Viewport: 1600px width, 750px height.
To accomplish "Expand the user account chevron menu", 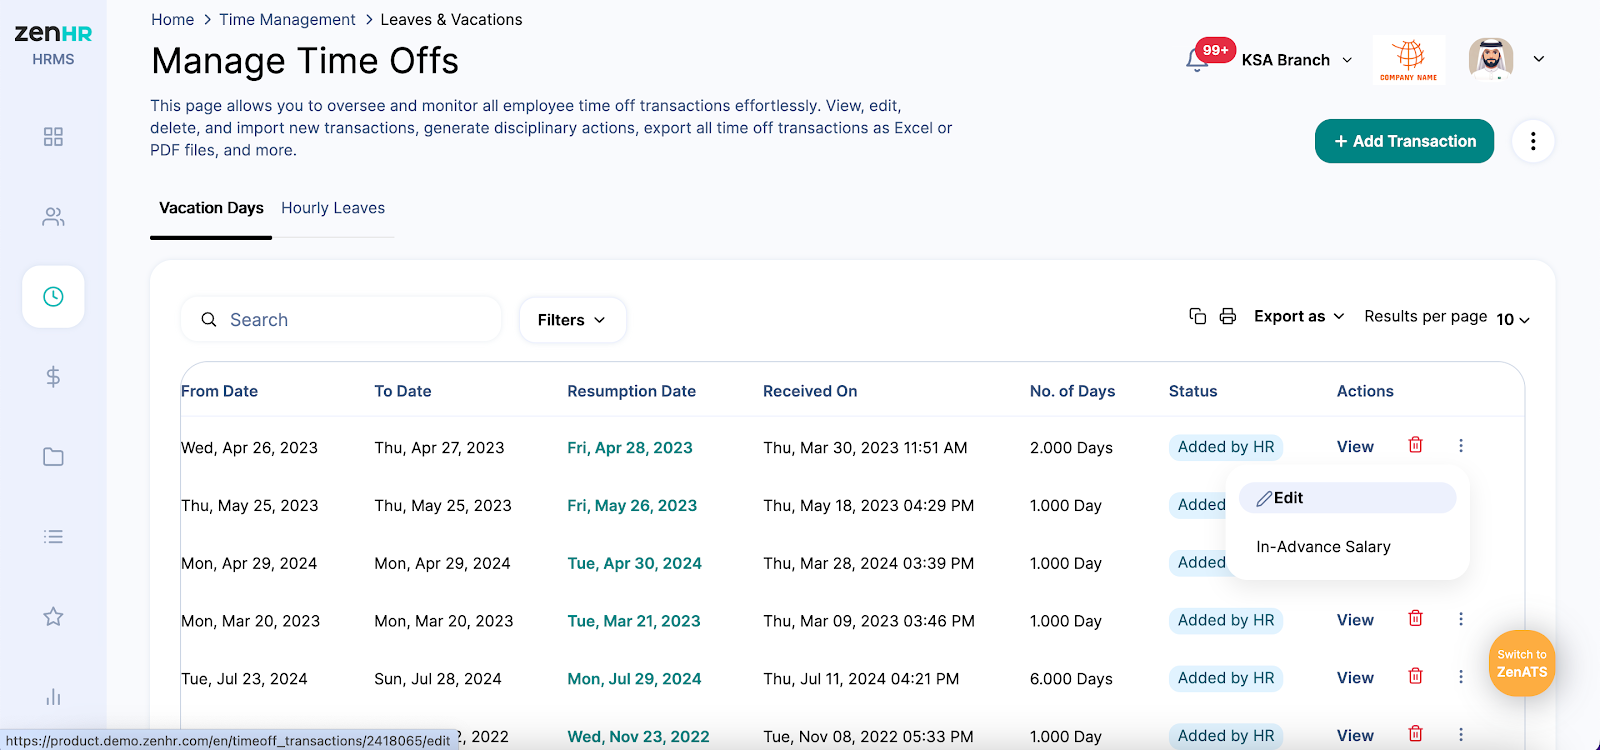I will (x=1539, y=59).
